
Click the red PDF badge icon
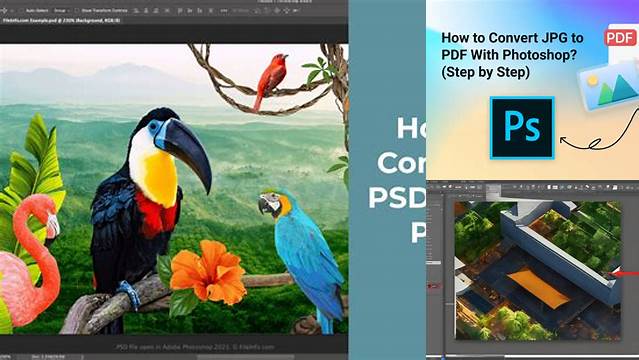[620, 38]
